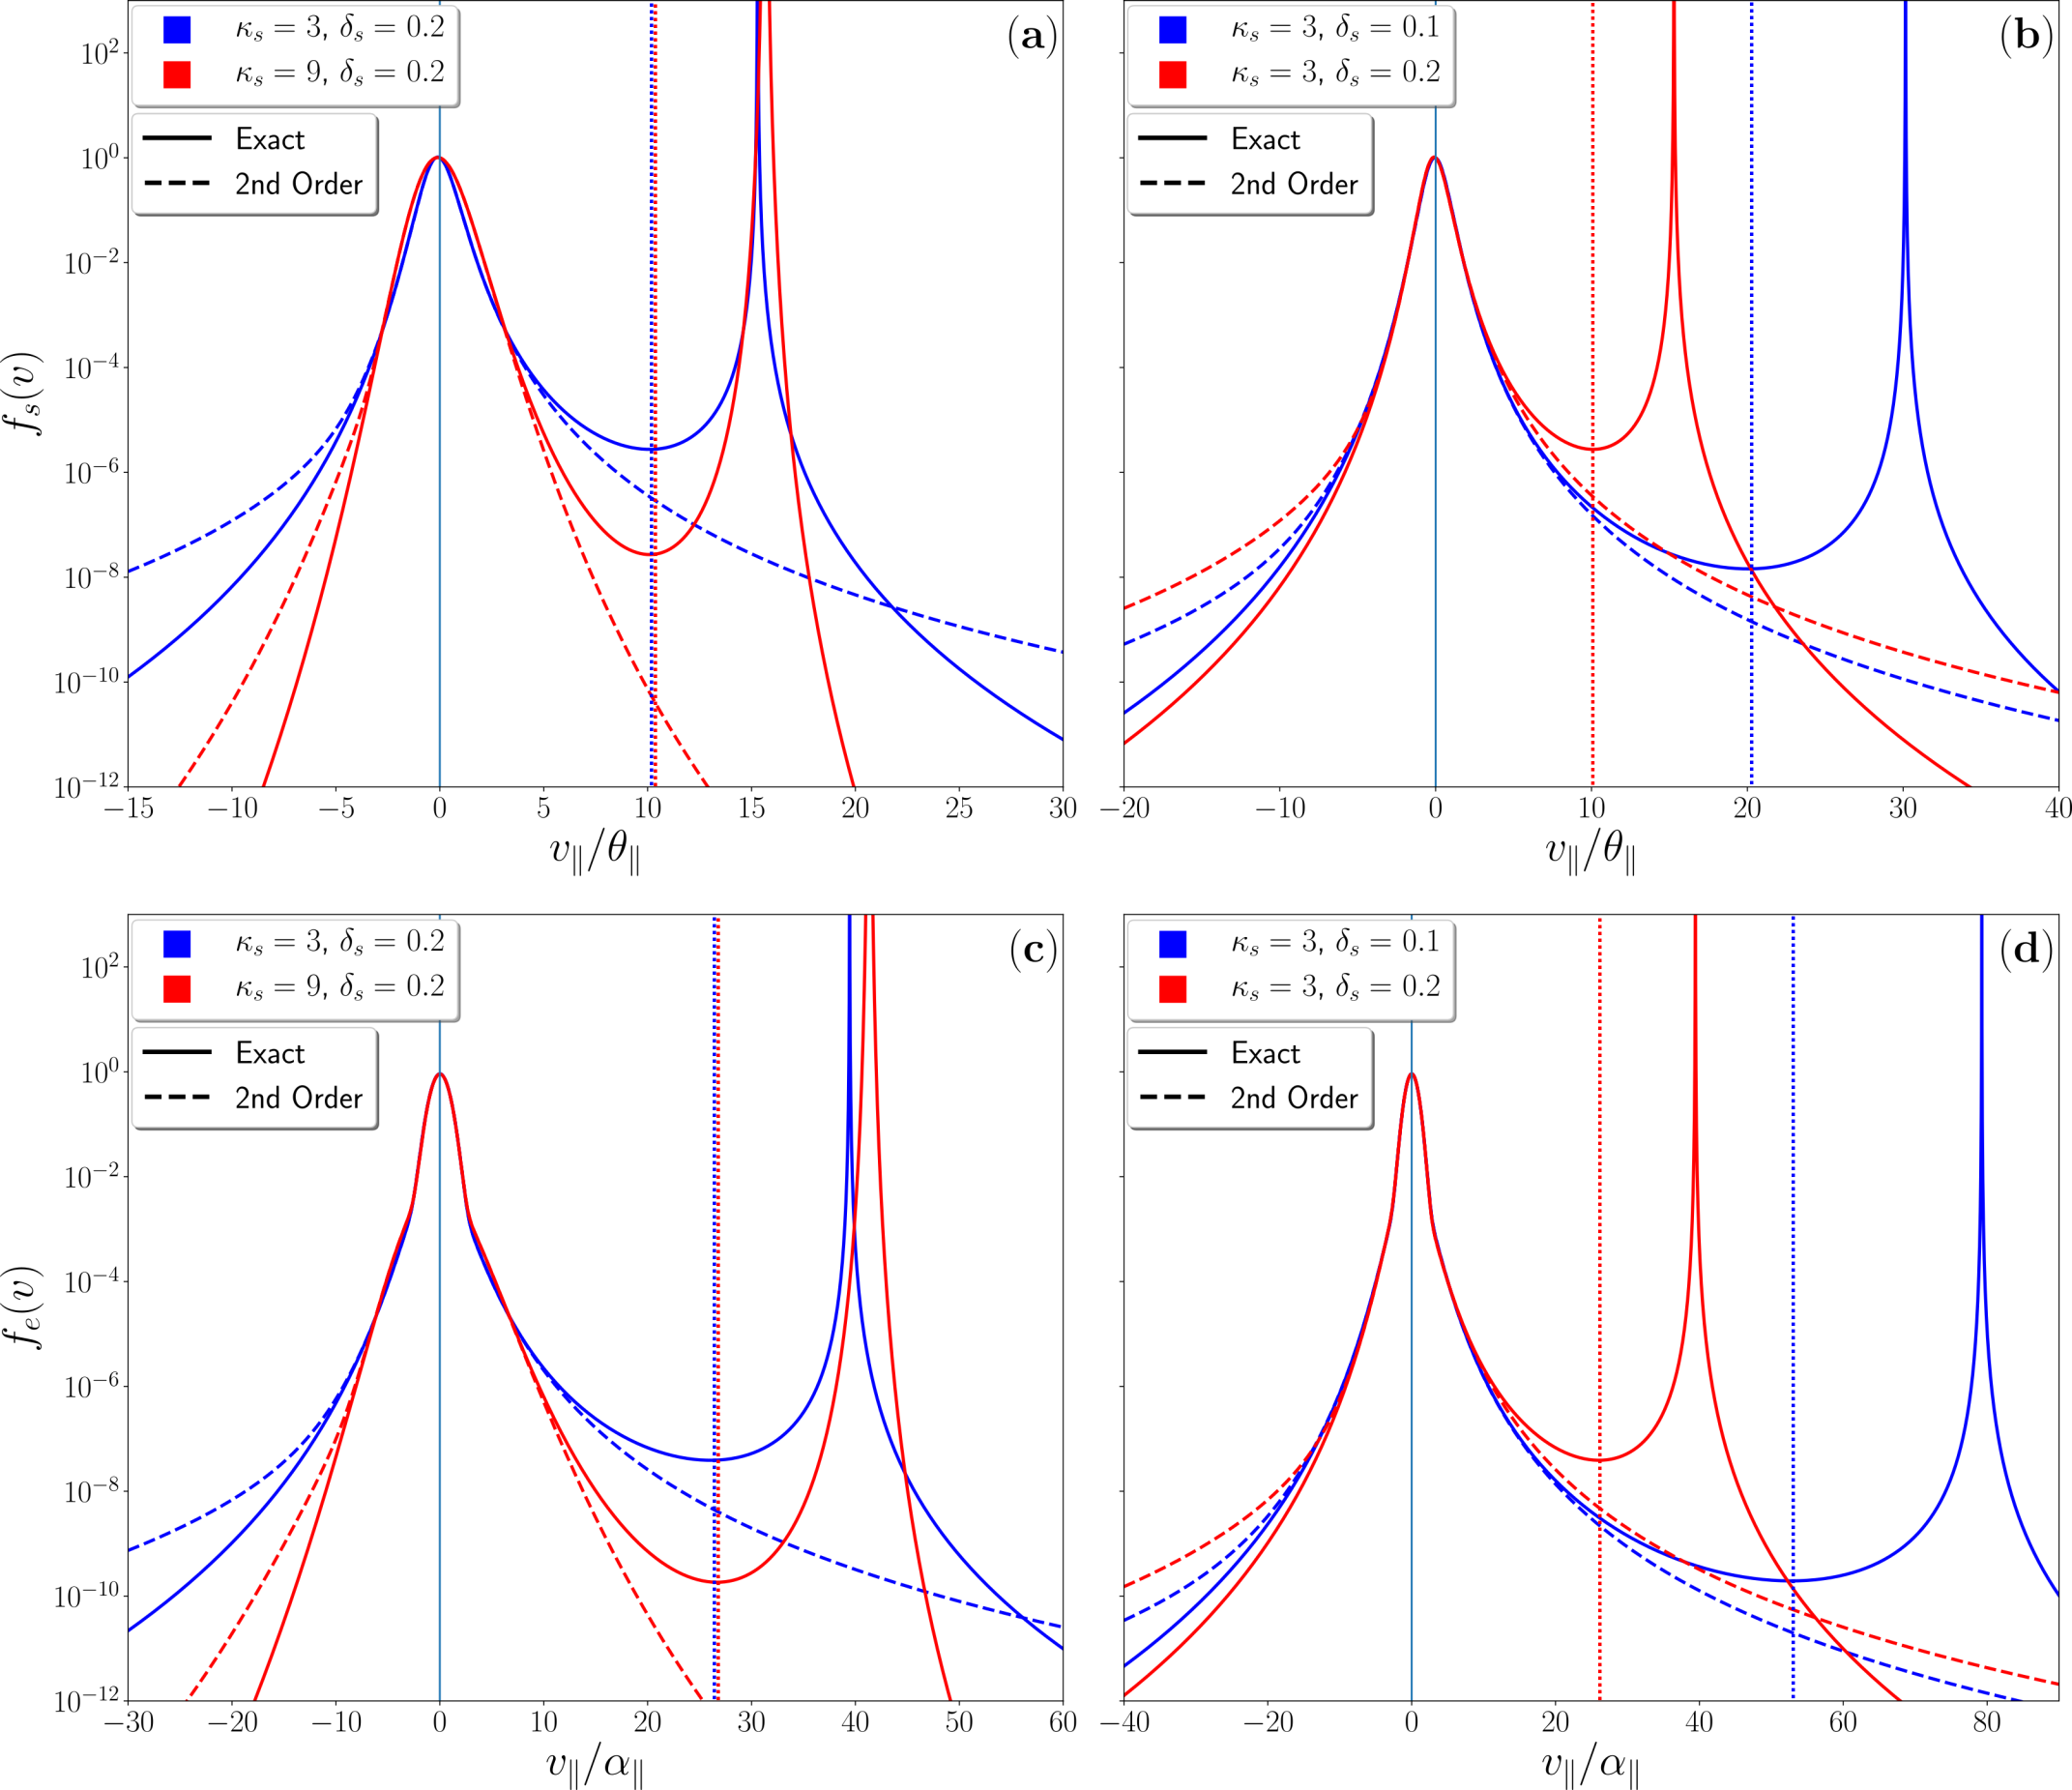Click the red swatch in panel (d) legend
Image resolution: width=2072 pixels, height=1790 pixels.
pos(1173,988)
